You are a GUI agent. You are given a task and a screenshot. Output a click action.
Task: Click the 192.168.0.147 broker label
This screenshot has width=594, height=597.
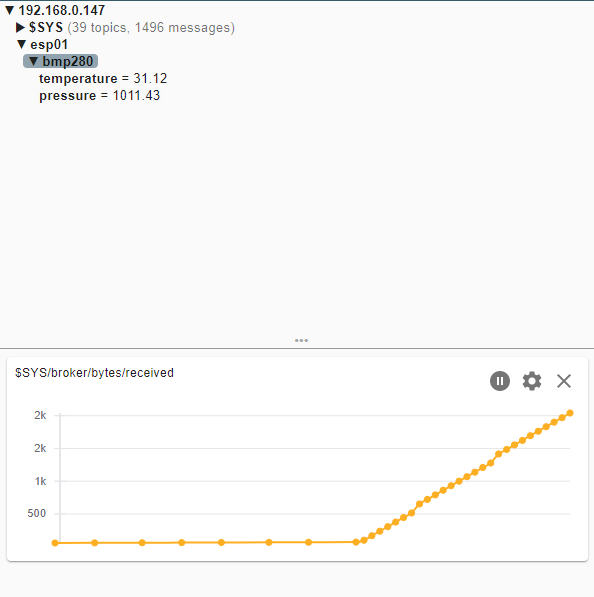point(62,10)
